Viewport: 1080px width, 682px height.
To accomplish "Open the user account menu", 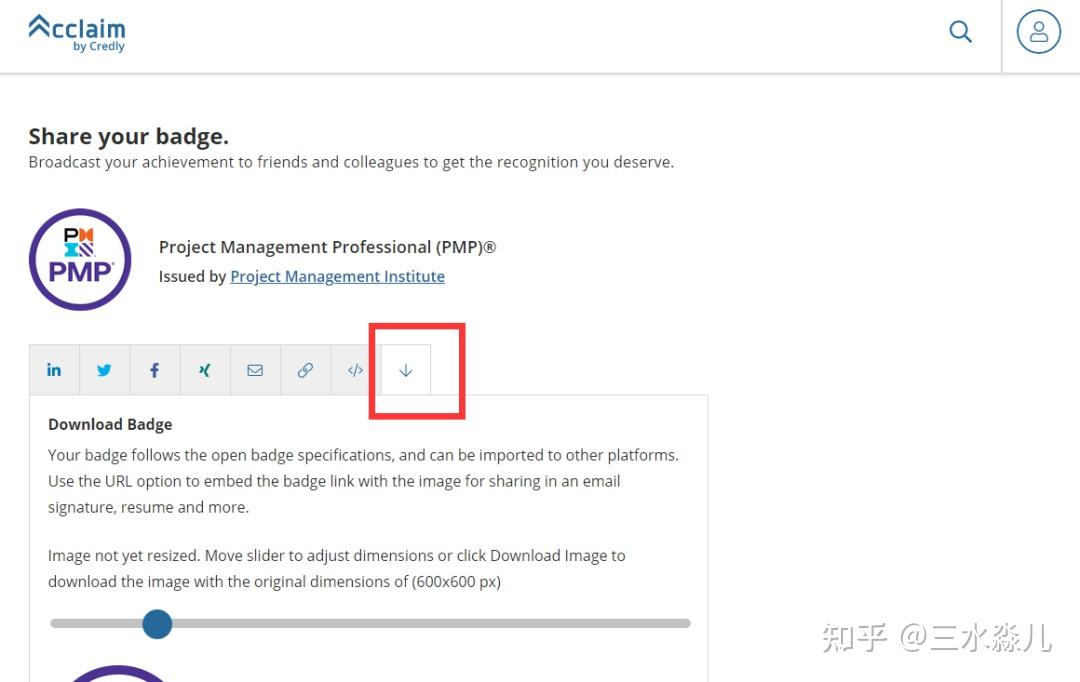I will 1038,31.
